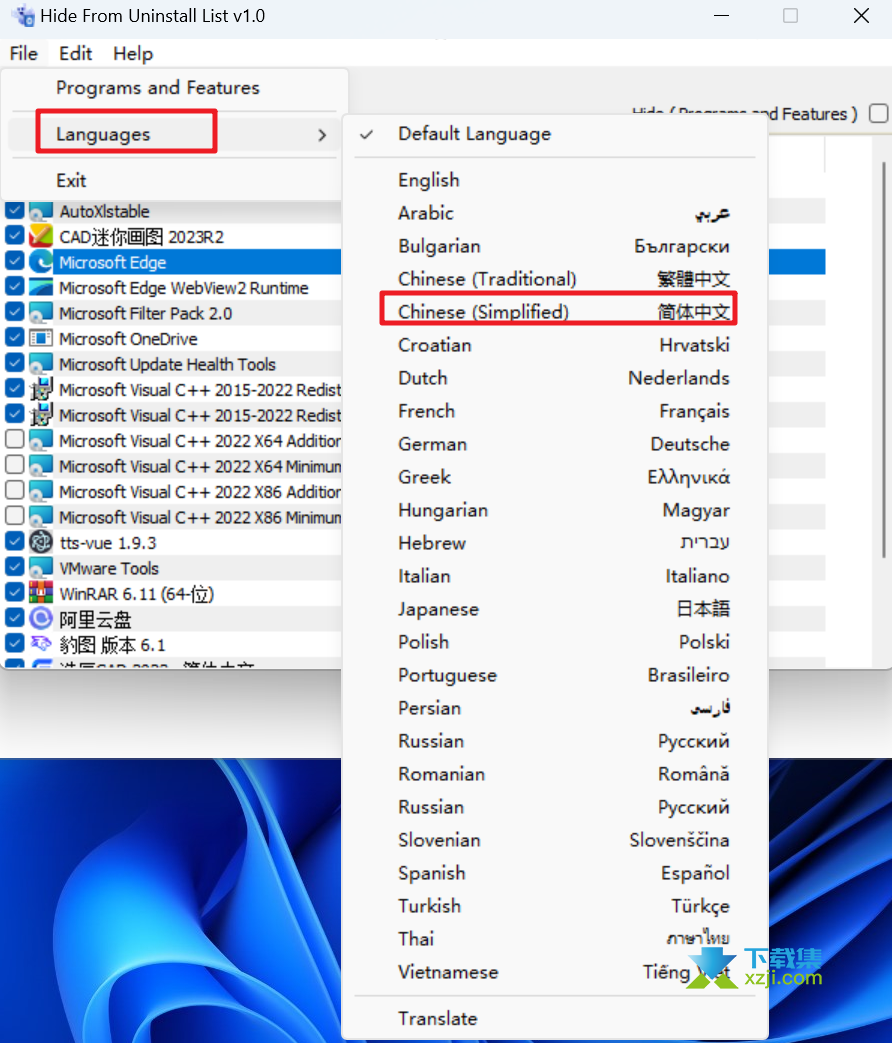Uncheck the tts-vue 1.9.3 checkbox
892x1043 pixels.
click(15, 541)
